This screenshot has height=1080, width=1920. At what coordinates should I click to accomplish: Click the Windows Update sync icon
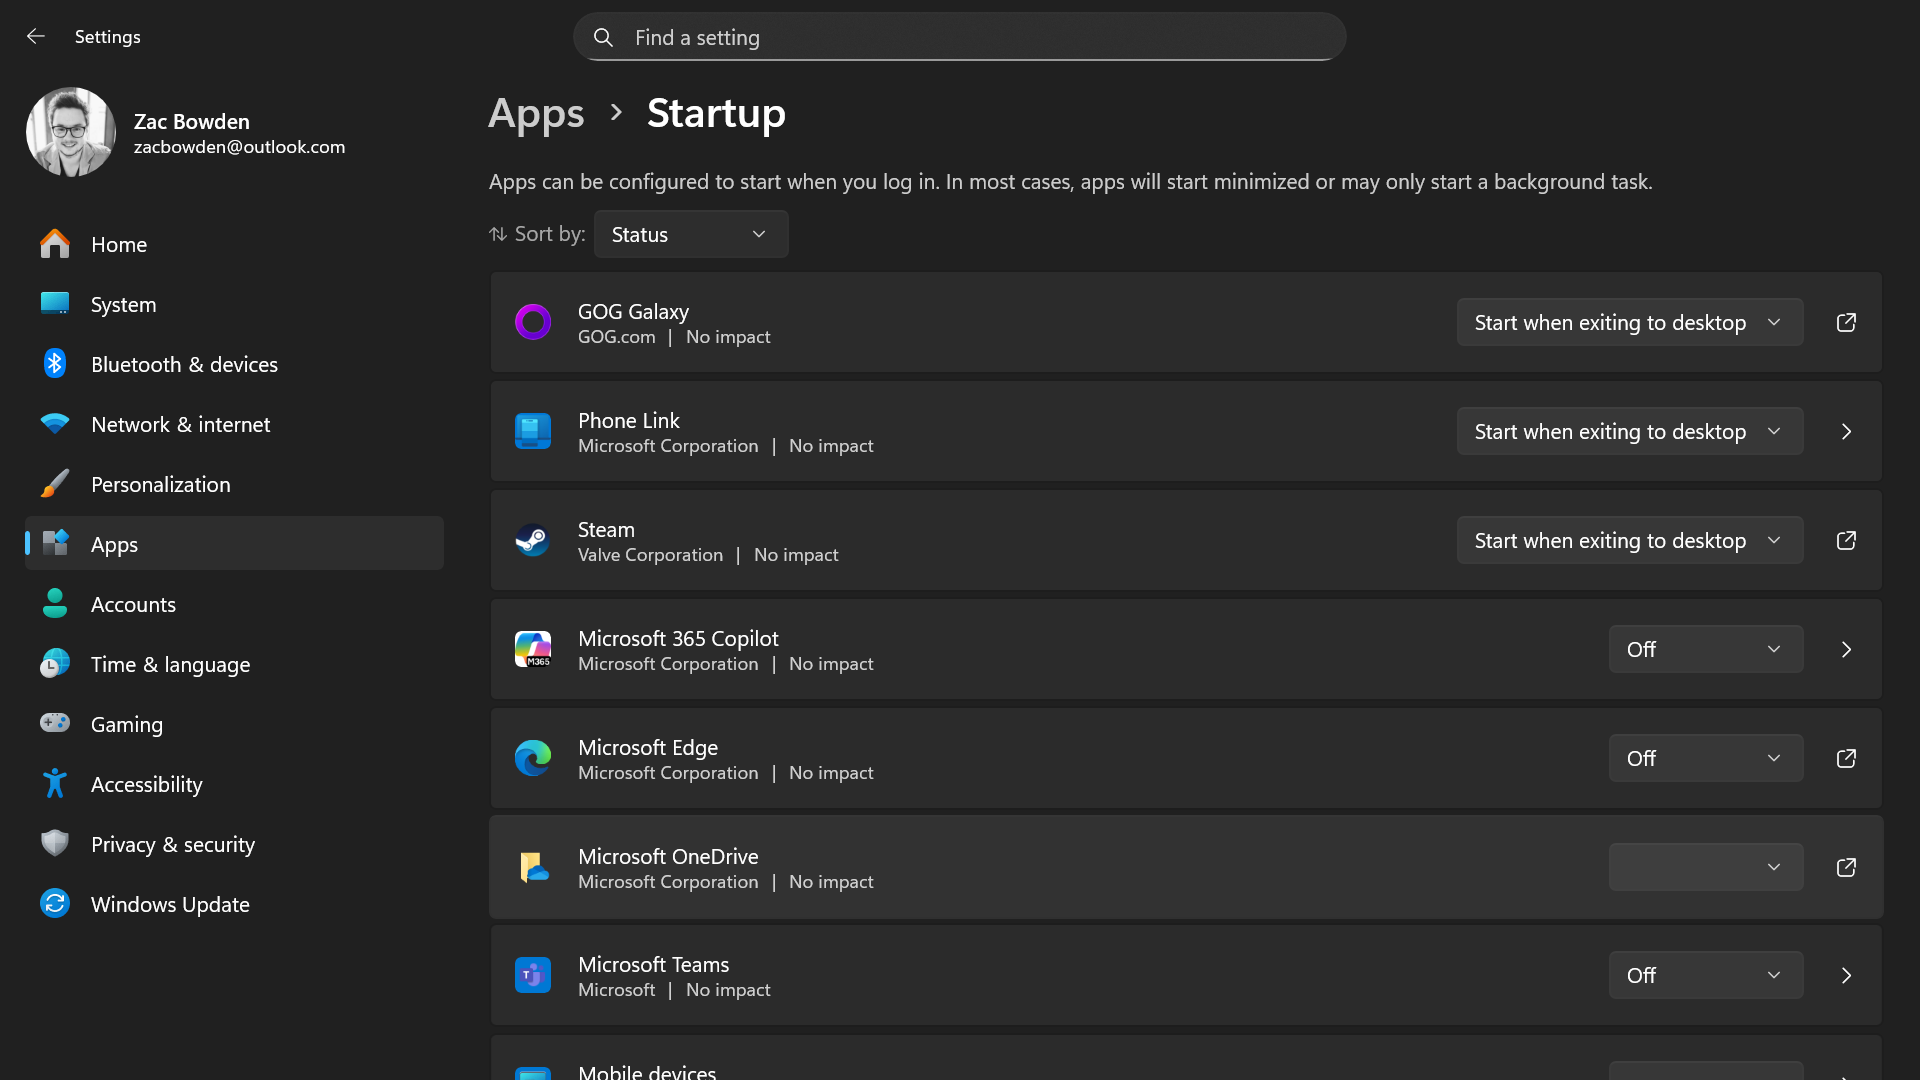click(55, 903)
